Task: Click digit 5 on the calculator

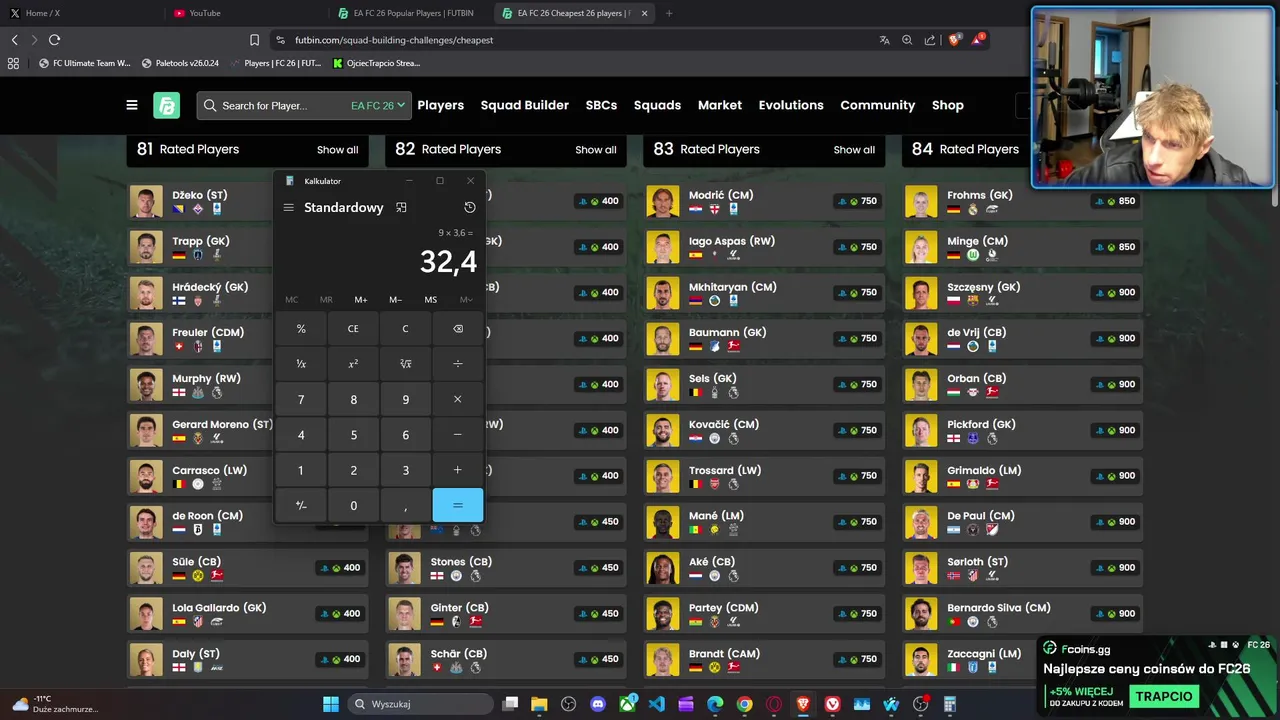Action: 353,435
